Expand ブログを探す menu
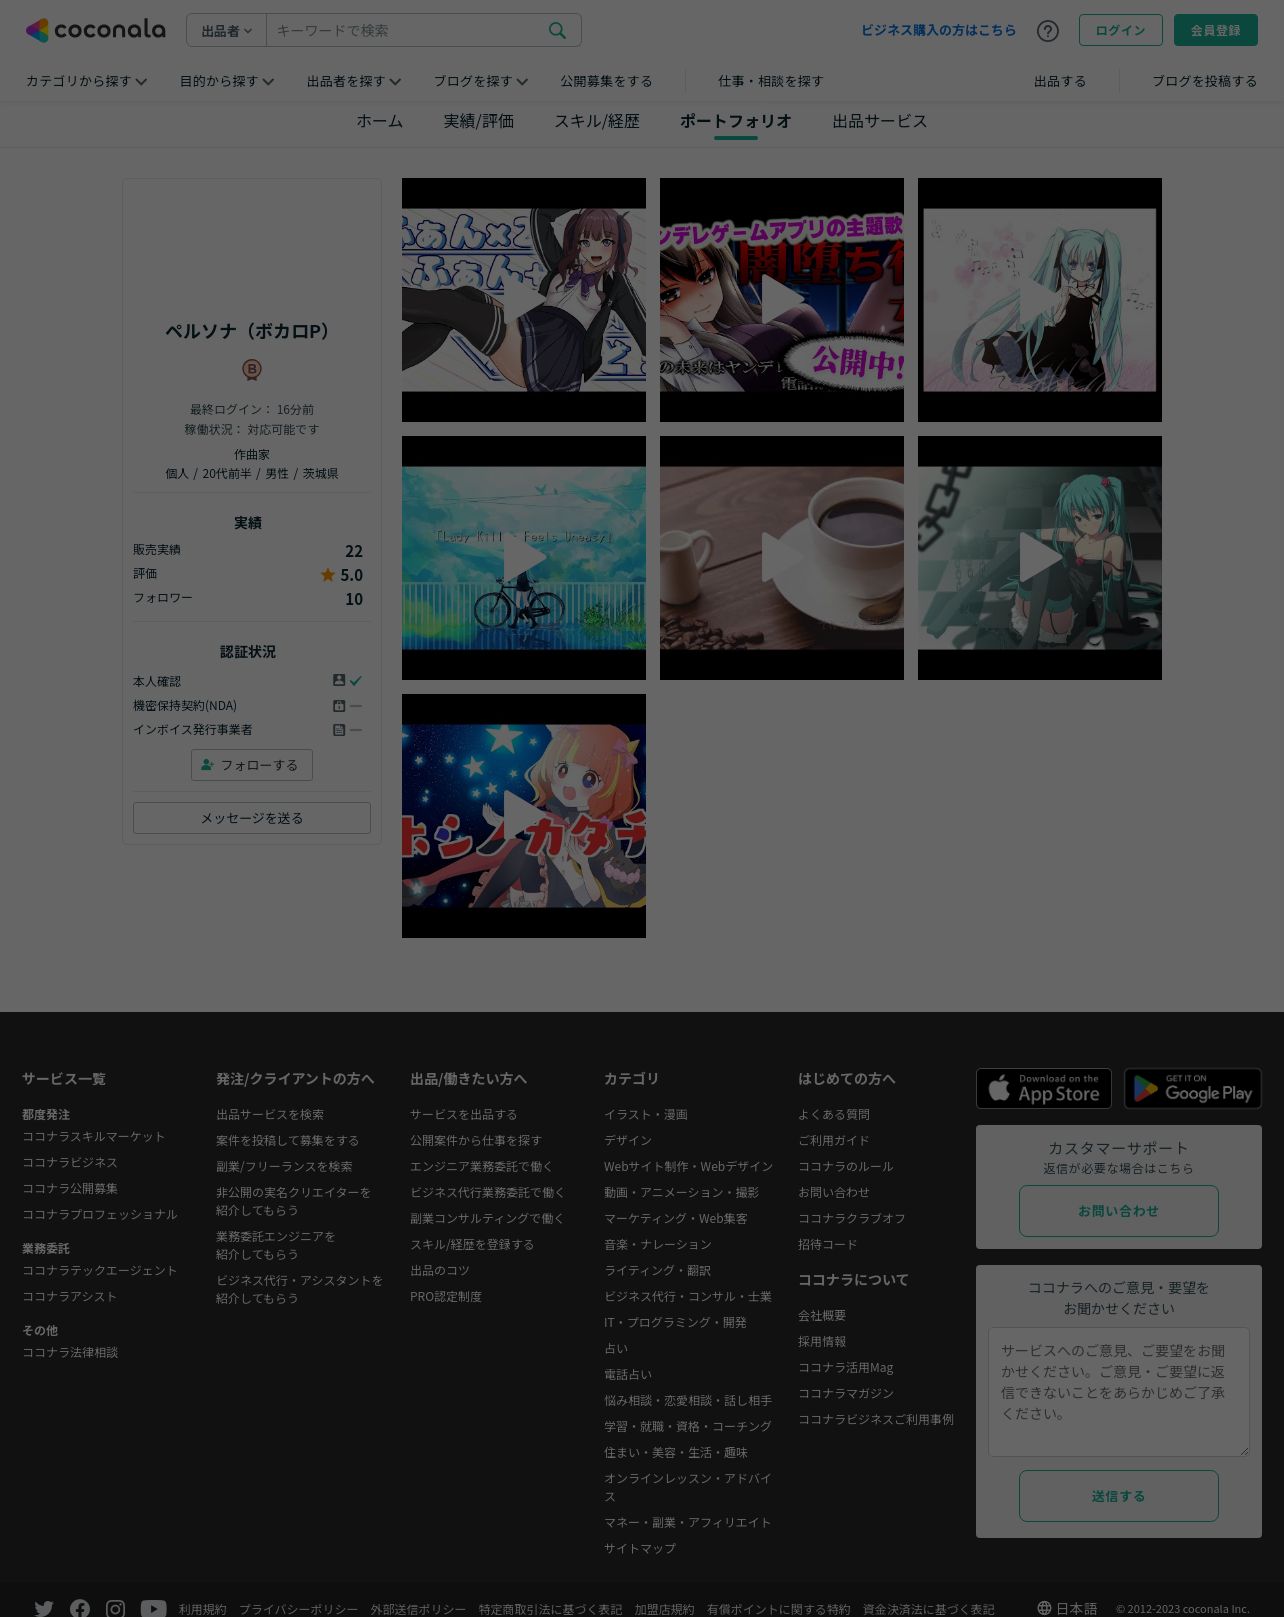Image resolution: width=1284 pixels, height=1617 pixels. point(481,81)
